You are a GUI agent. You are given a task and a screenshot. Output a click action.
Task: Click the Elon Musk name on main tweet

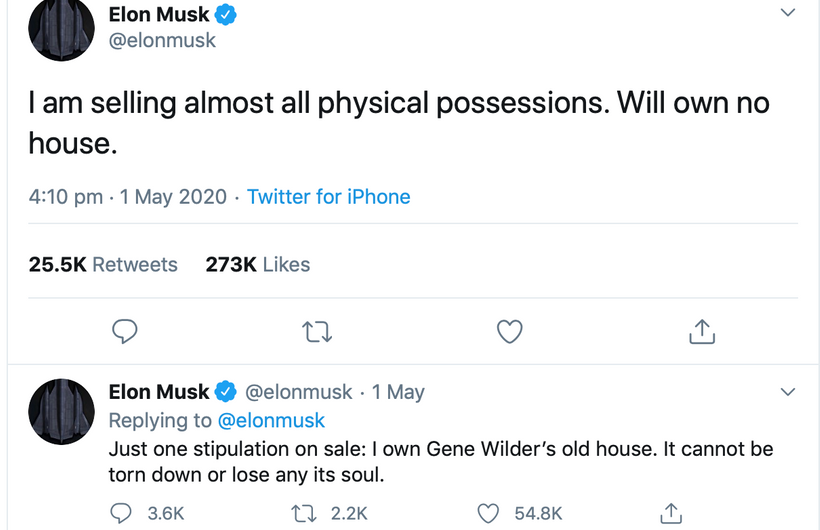tap(160, 15)
